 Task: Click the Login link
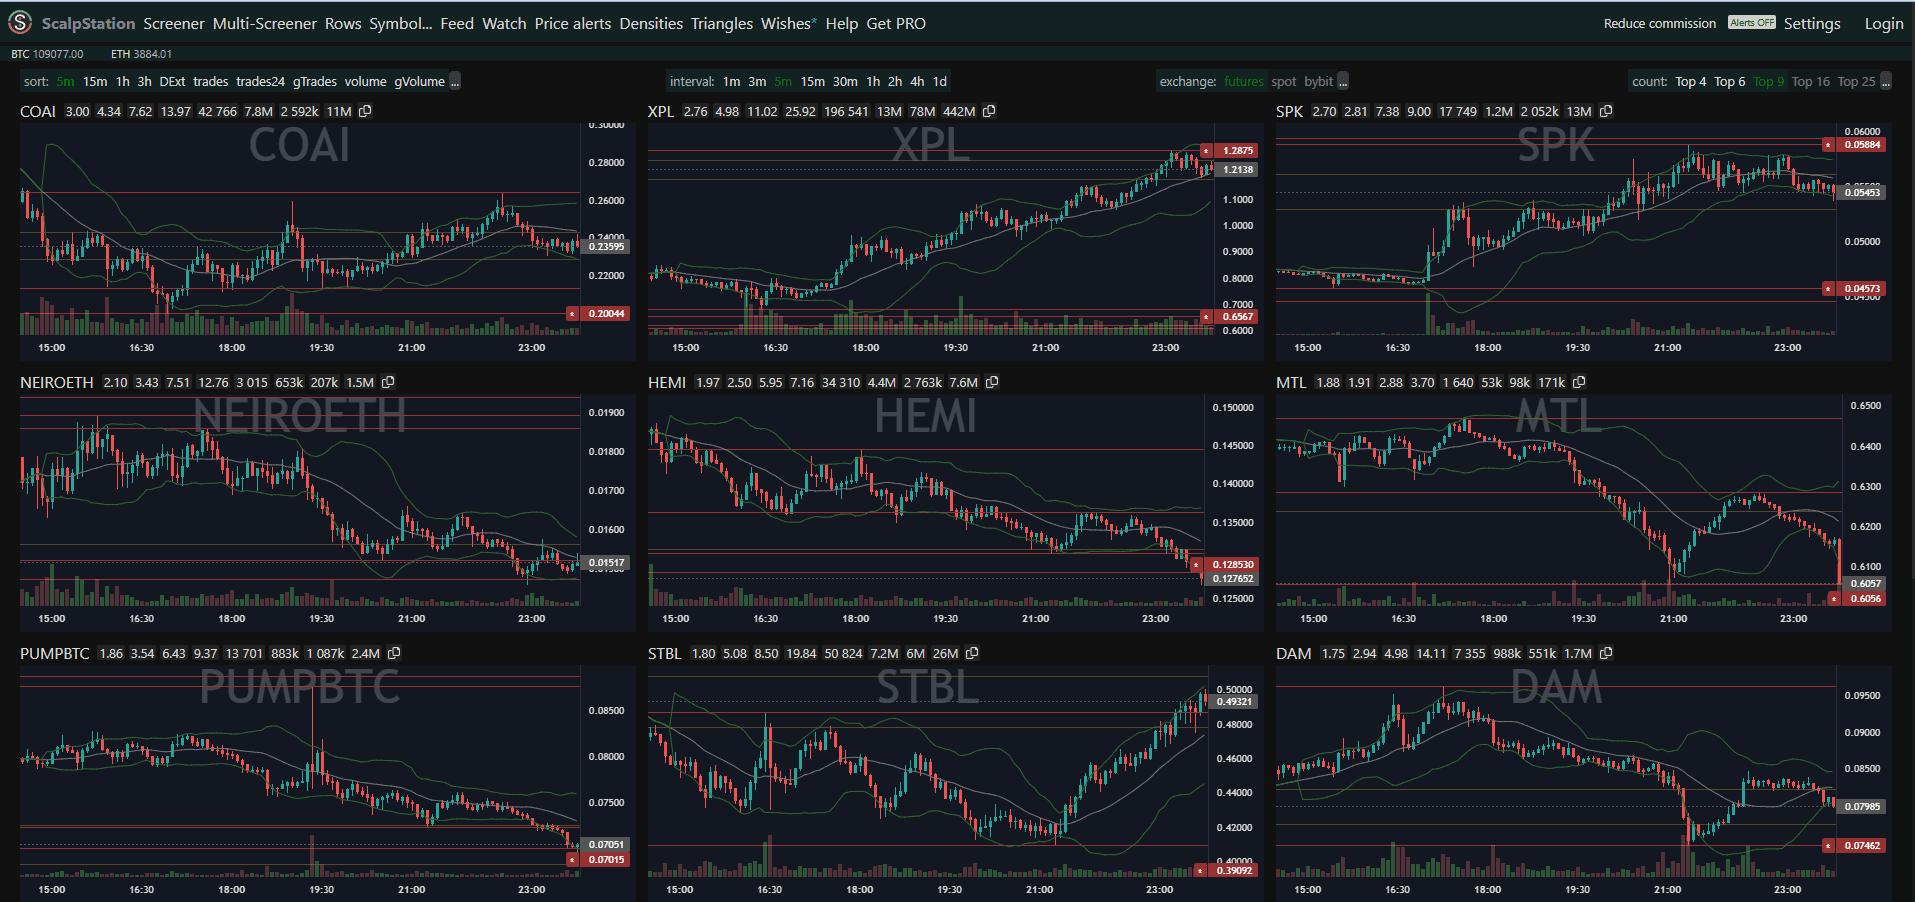click(1883, 23)
